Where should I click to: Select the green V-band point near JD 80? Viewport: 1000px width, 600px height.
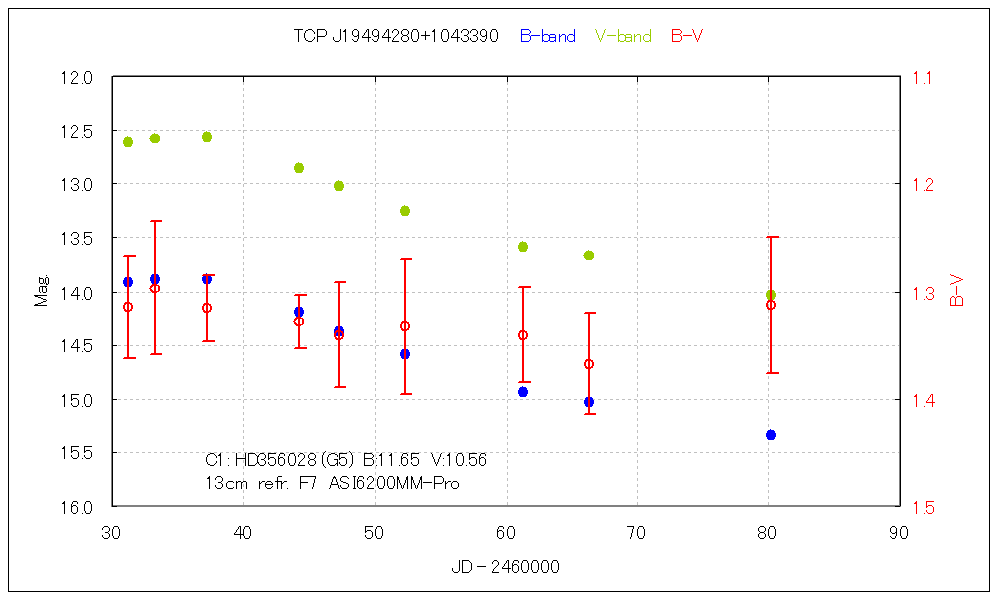[771, 295]
